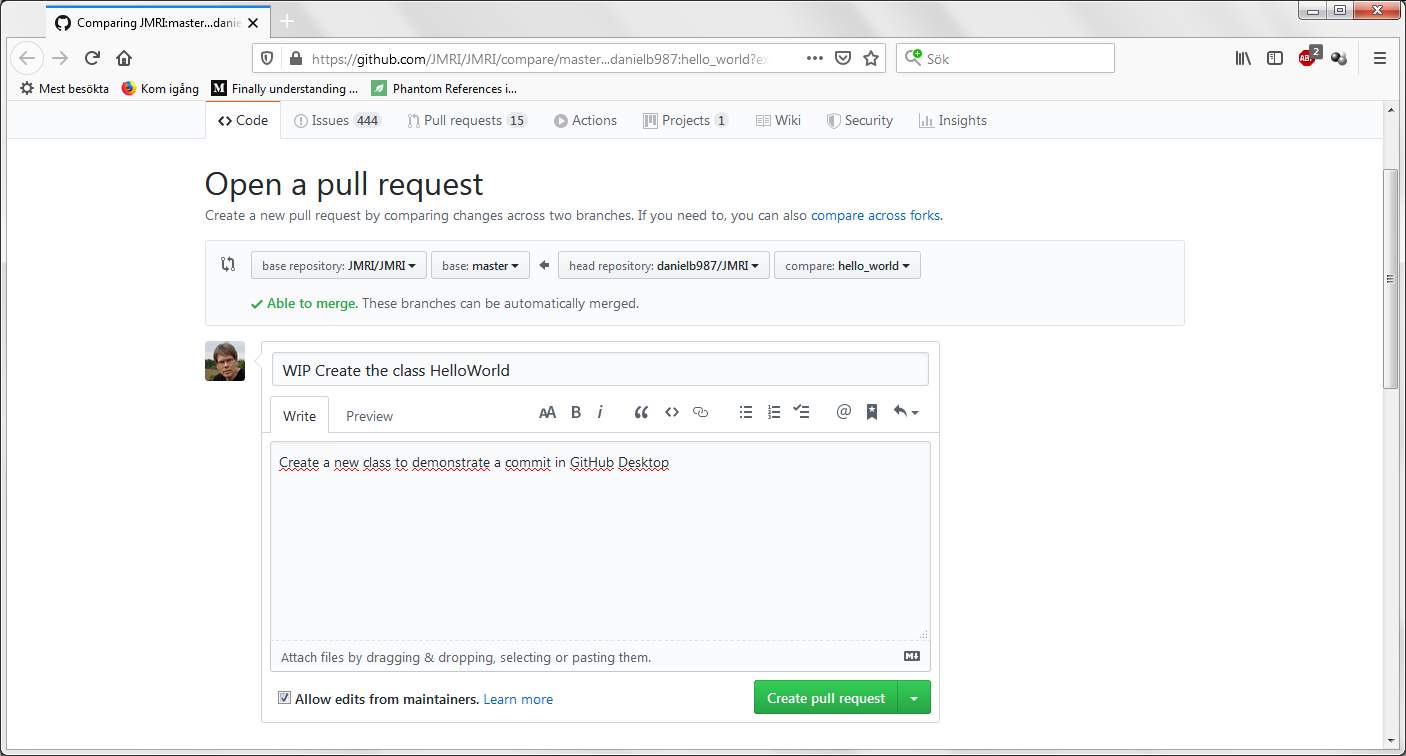Insert code with the code icon

tap(672, 412)
